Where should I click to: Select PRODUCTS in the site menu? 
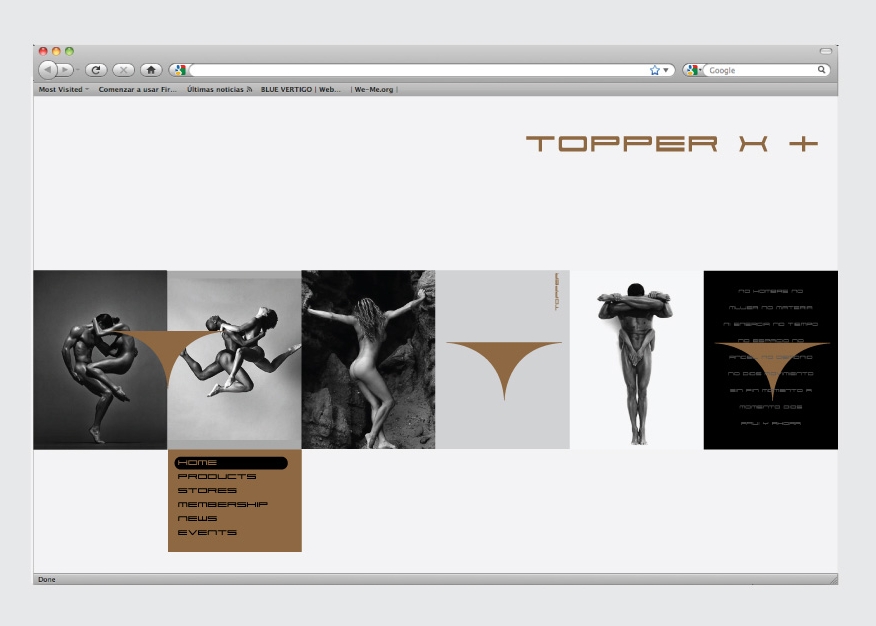pyautogui.click(x=217, y=476)
